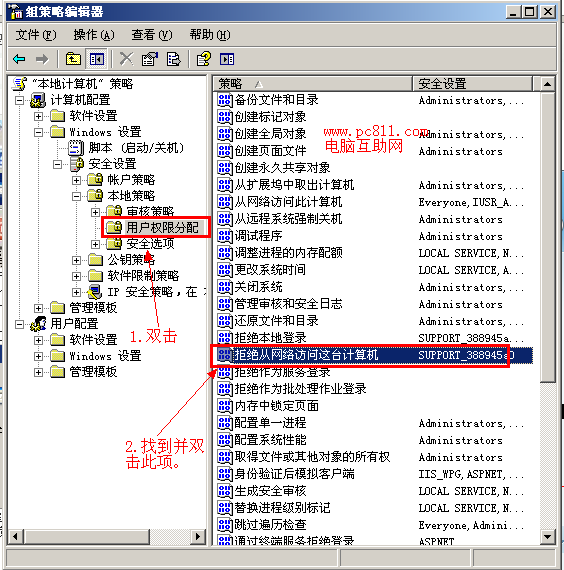Select 审核策略 in the tree
Image resolution: width=564 pixels, height=570 pixels.
point(150,212)
